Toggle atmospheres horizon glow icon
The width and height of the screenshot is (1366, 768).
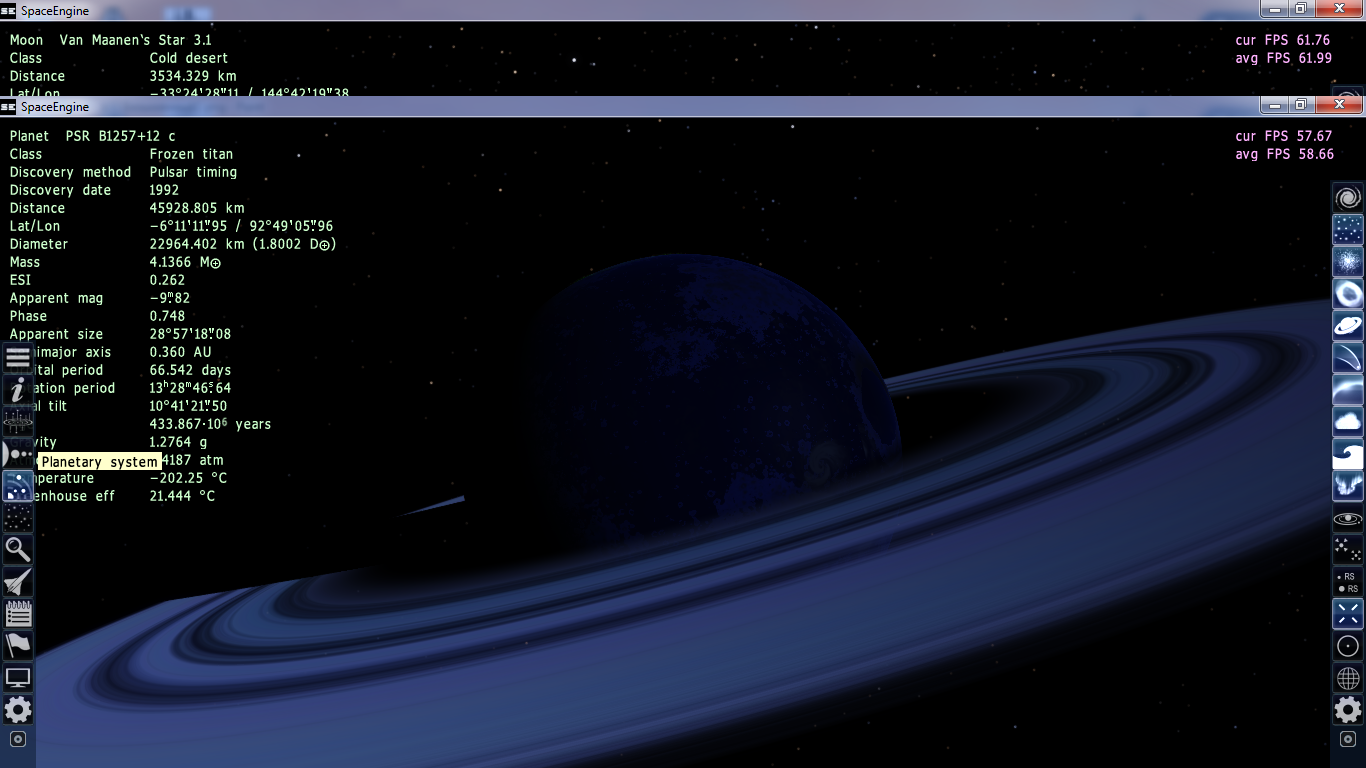(x=1348, y=389)
